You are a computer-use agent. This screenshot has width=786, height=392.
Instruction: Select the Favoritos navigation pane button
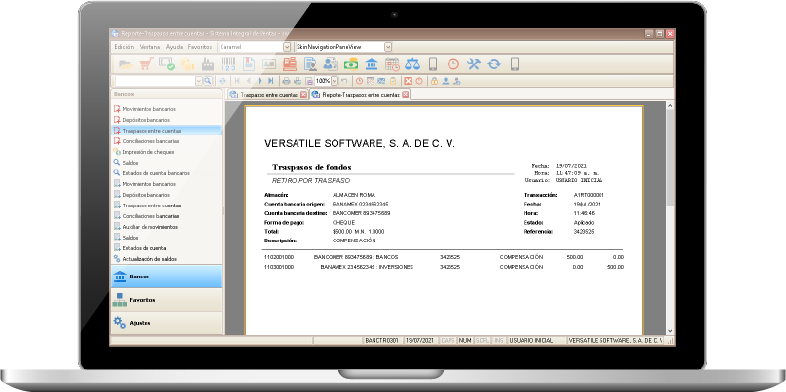(166, 300)
